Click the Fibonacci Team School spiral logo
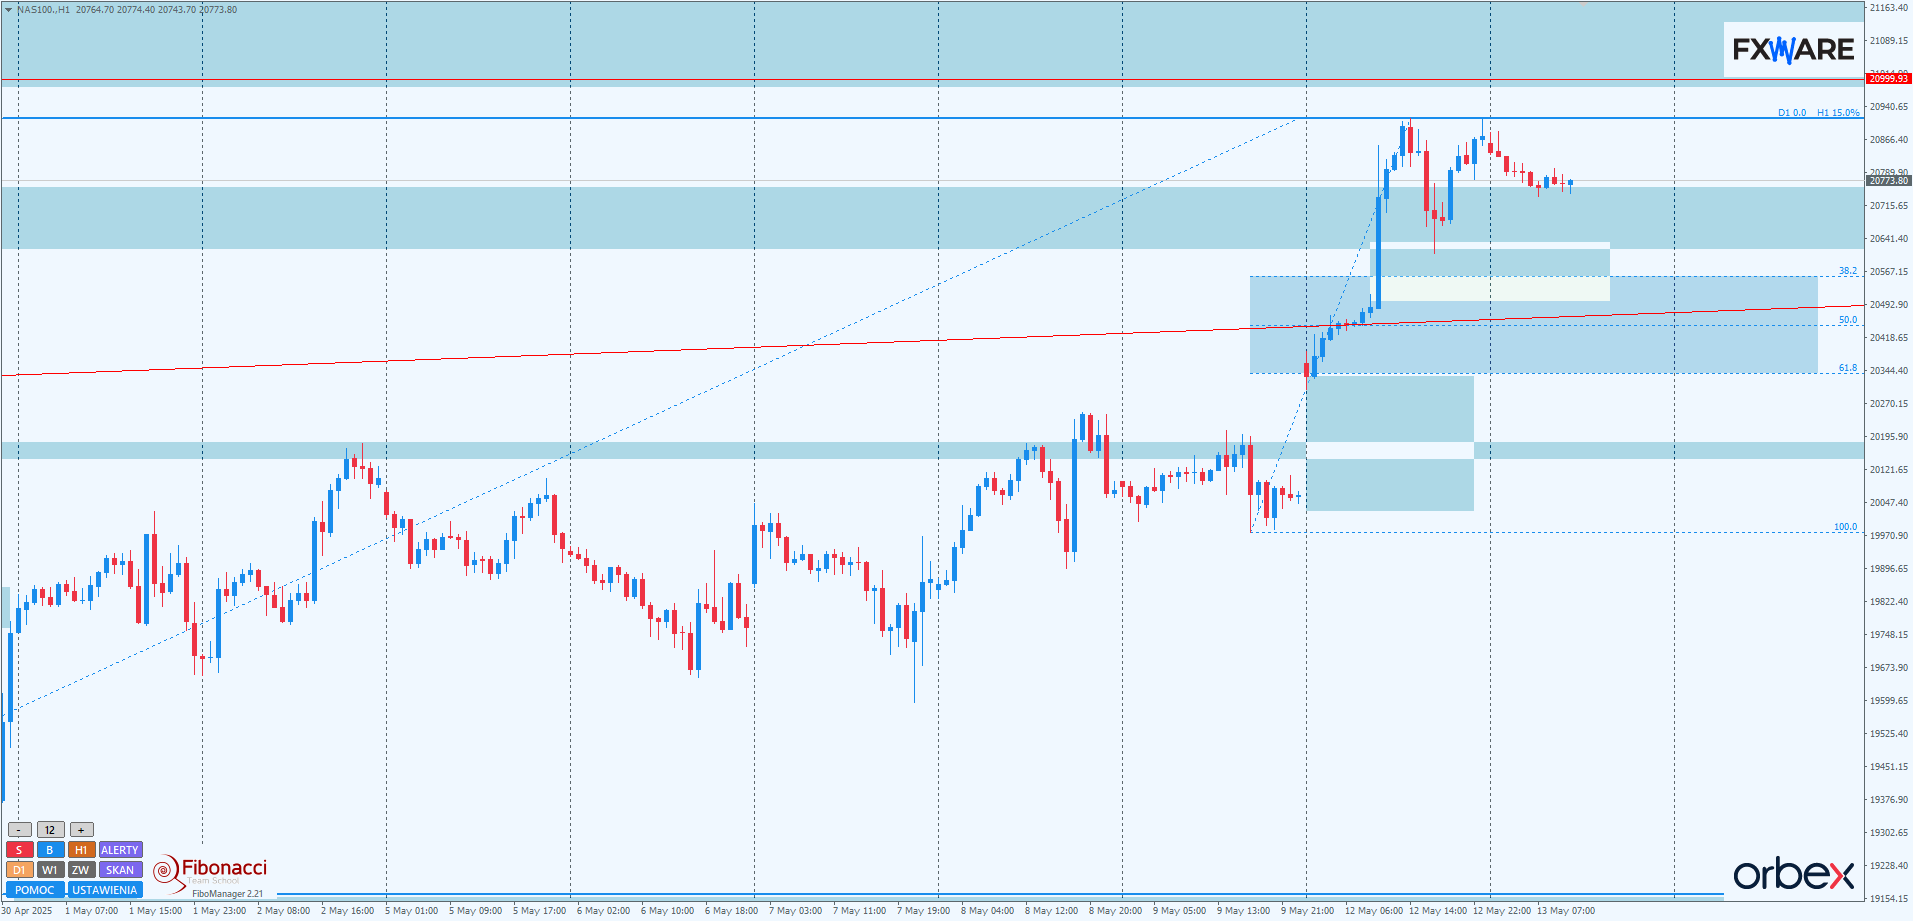Screen dimensions: 1913x921 (x=164, y=872)
